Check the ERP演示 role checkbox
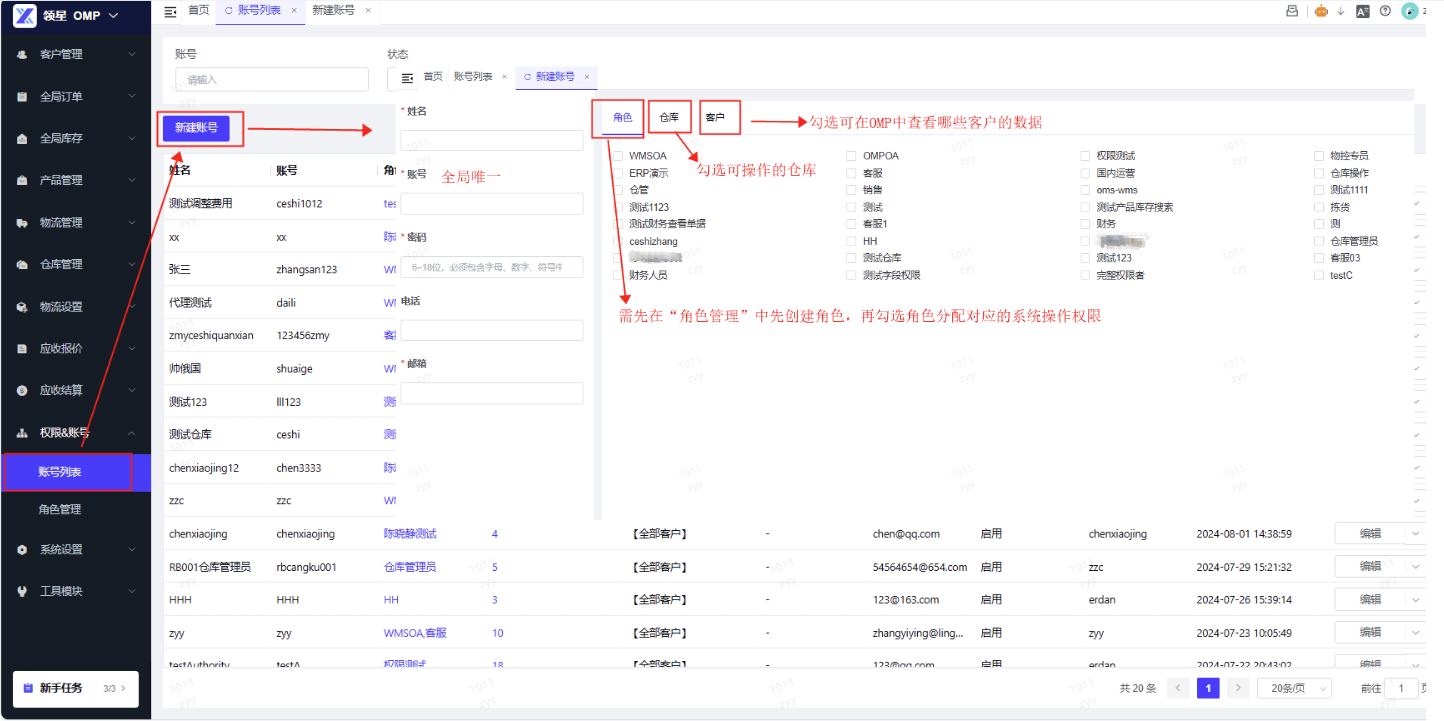The width and height of the screenshot is (1444, 721). point(618,173)
